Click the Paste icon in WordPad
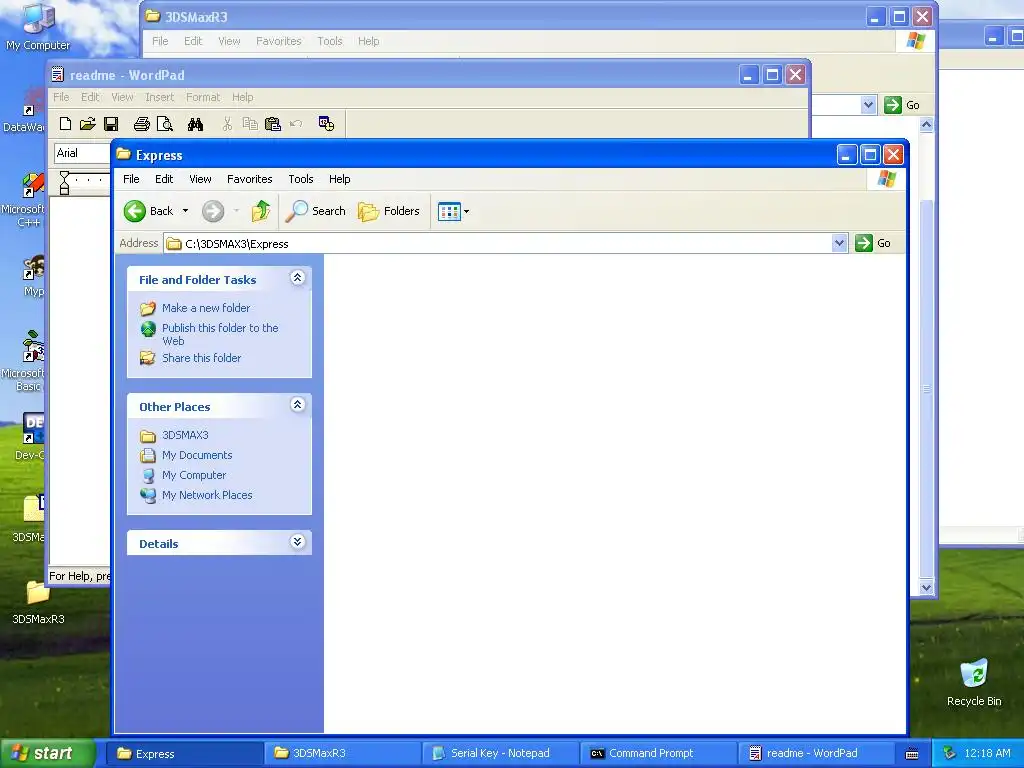 [x=273, y=123]
